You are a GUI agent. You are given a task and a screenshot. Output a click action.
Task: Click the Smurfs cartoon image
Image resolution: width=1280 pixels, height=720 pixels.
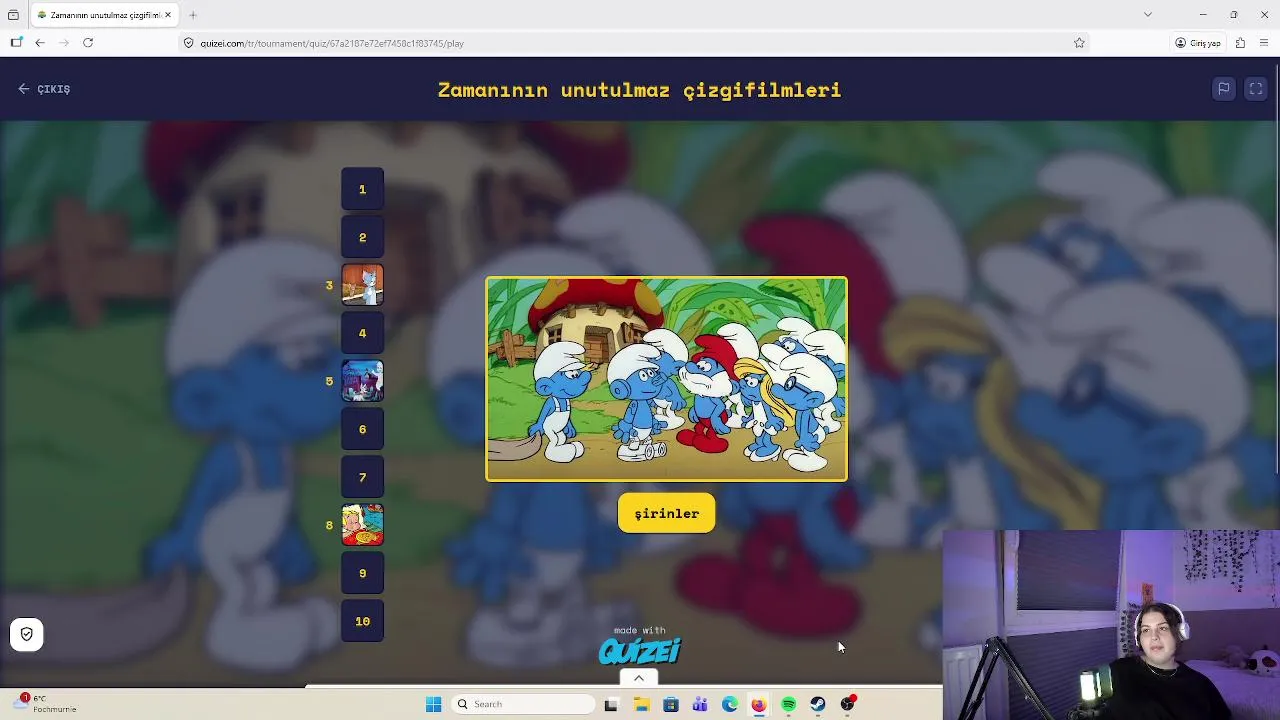point(666,379)
